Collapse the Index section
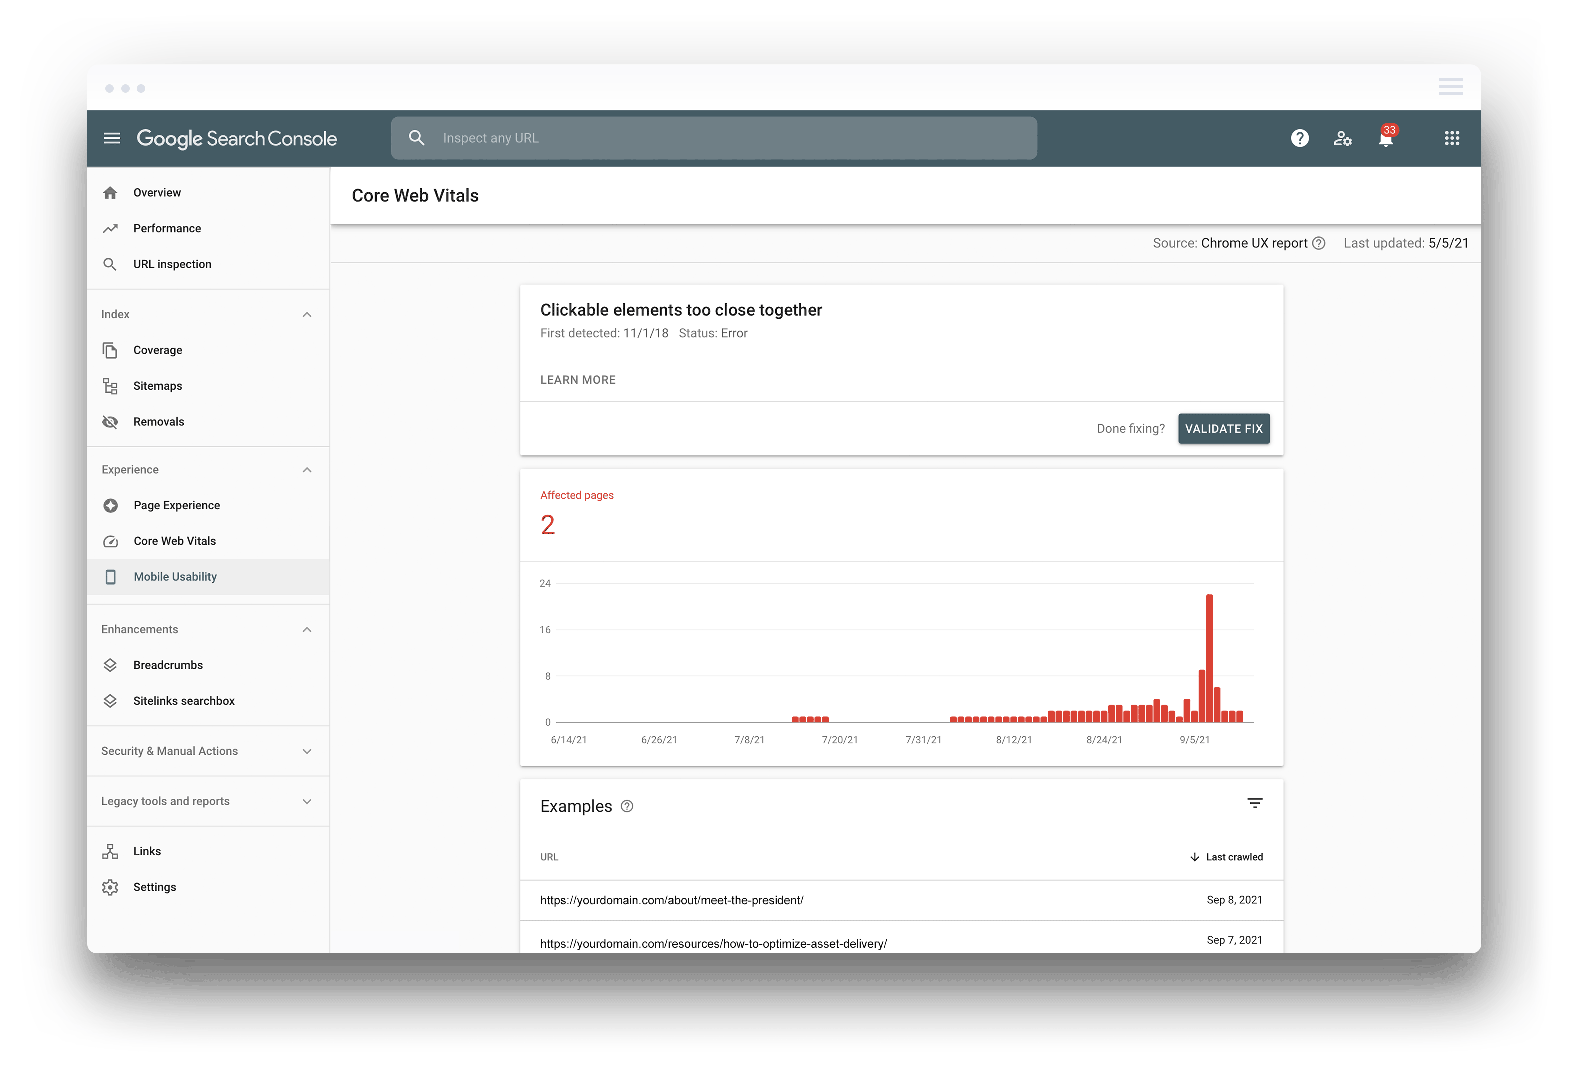Viewport: 1570px width, 1074px height. pyautogui.click(x=307, y=314)
